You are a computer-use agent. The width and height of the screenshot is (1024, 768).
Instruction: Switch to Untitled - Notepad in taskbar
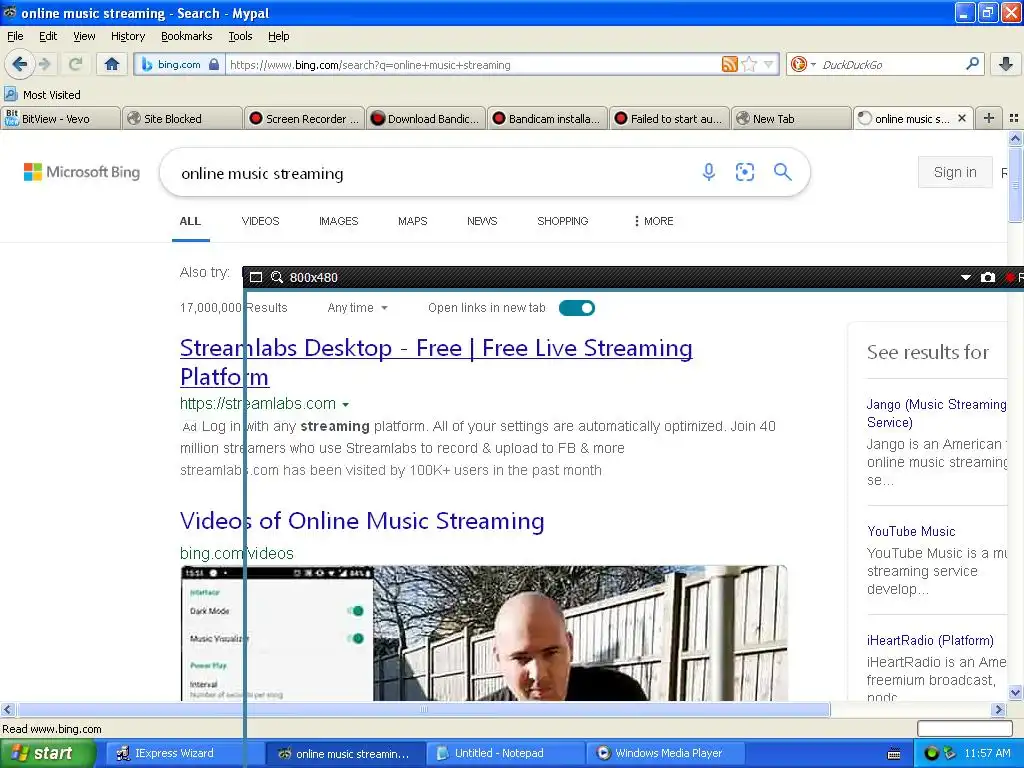click(505, 753)
